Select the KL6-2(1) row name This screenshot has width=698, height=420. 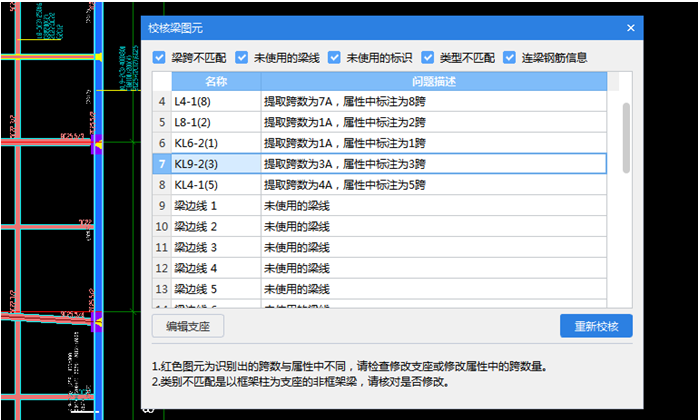(196, 143)
